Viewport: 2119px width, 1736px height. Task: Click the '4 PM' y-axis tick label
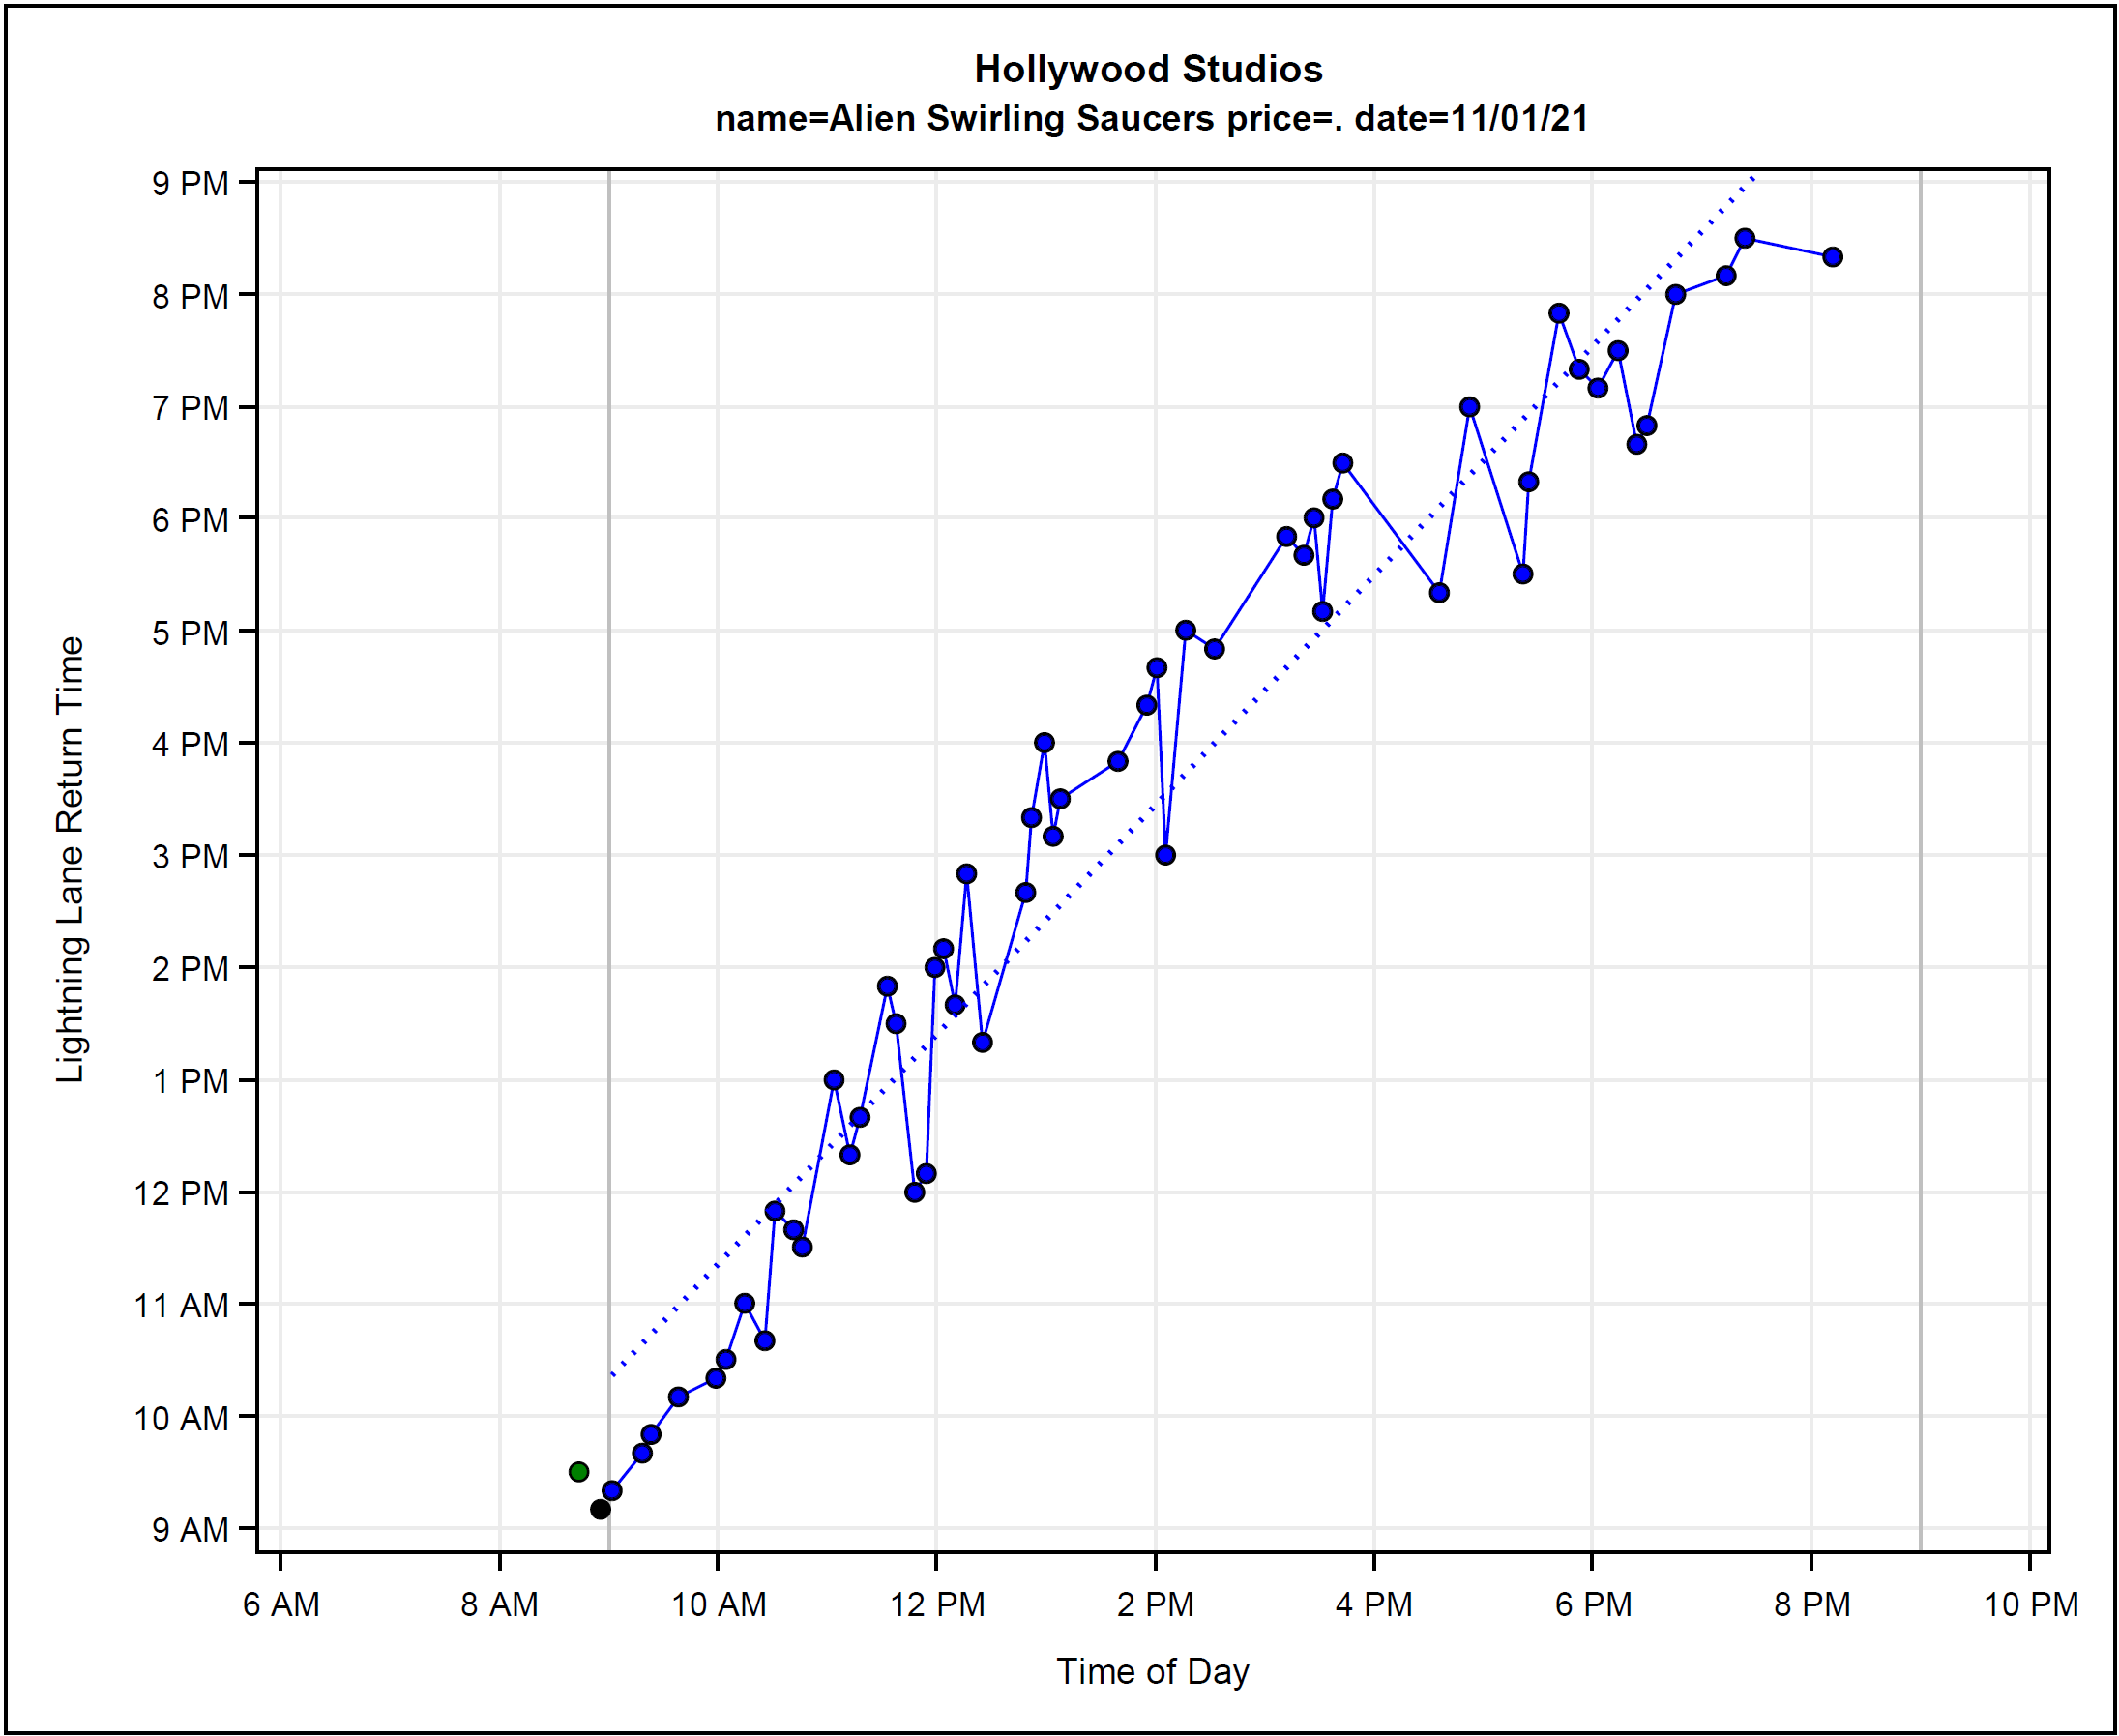[190, 744]
